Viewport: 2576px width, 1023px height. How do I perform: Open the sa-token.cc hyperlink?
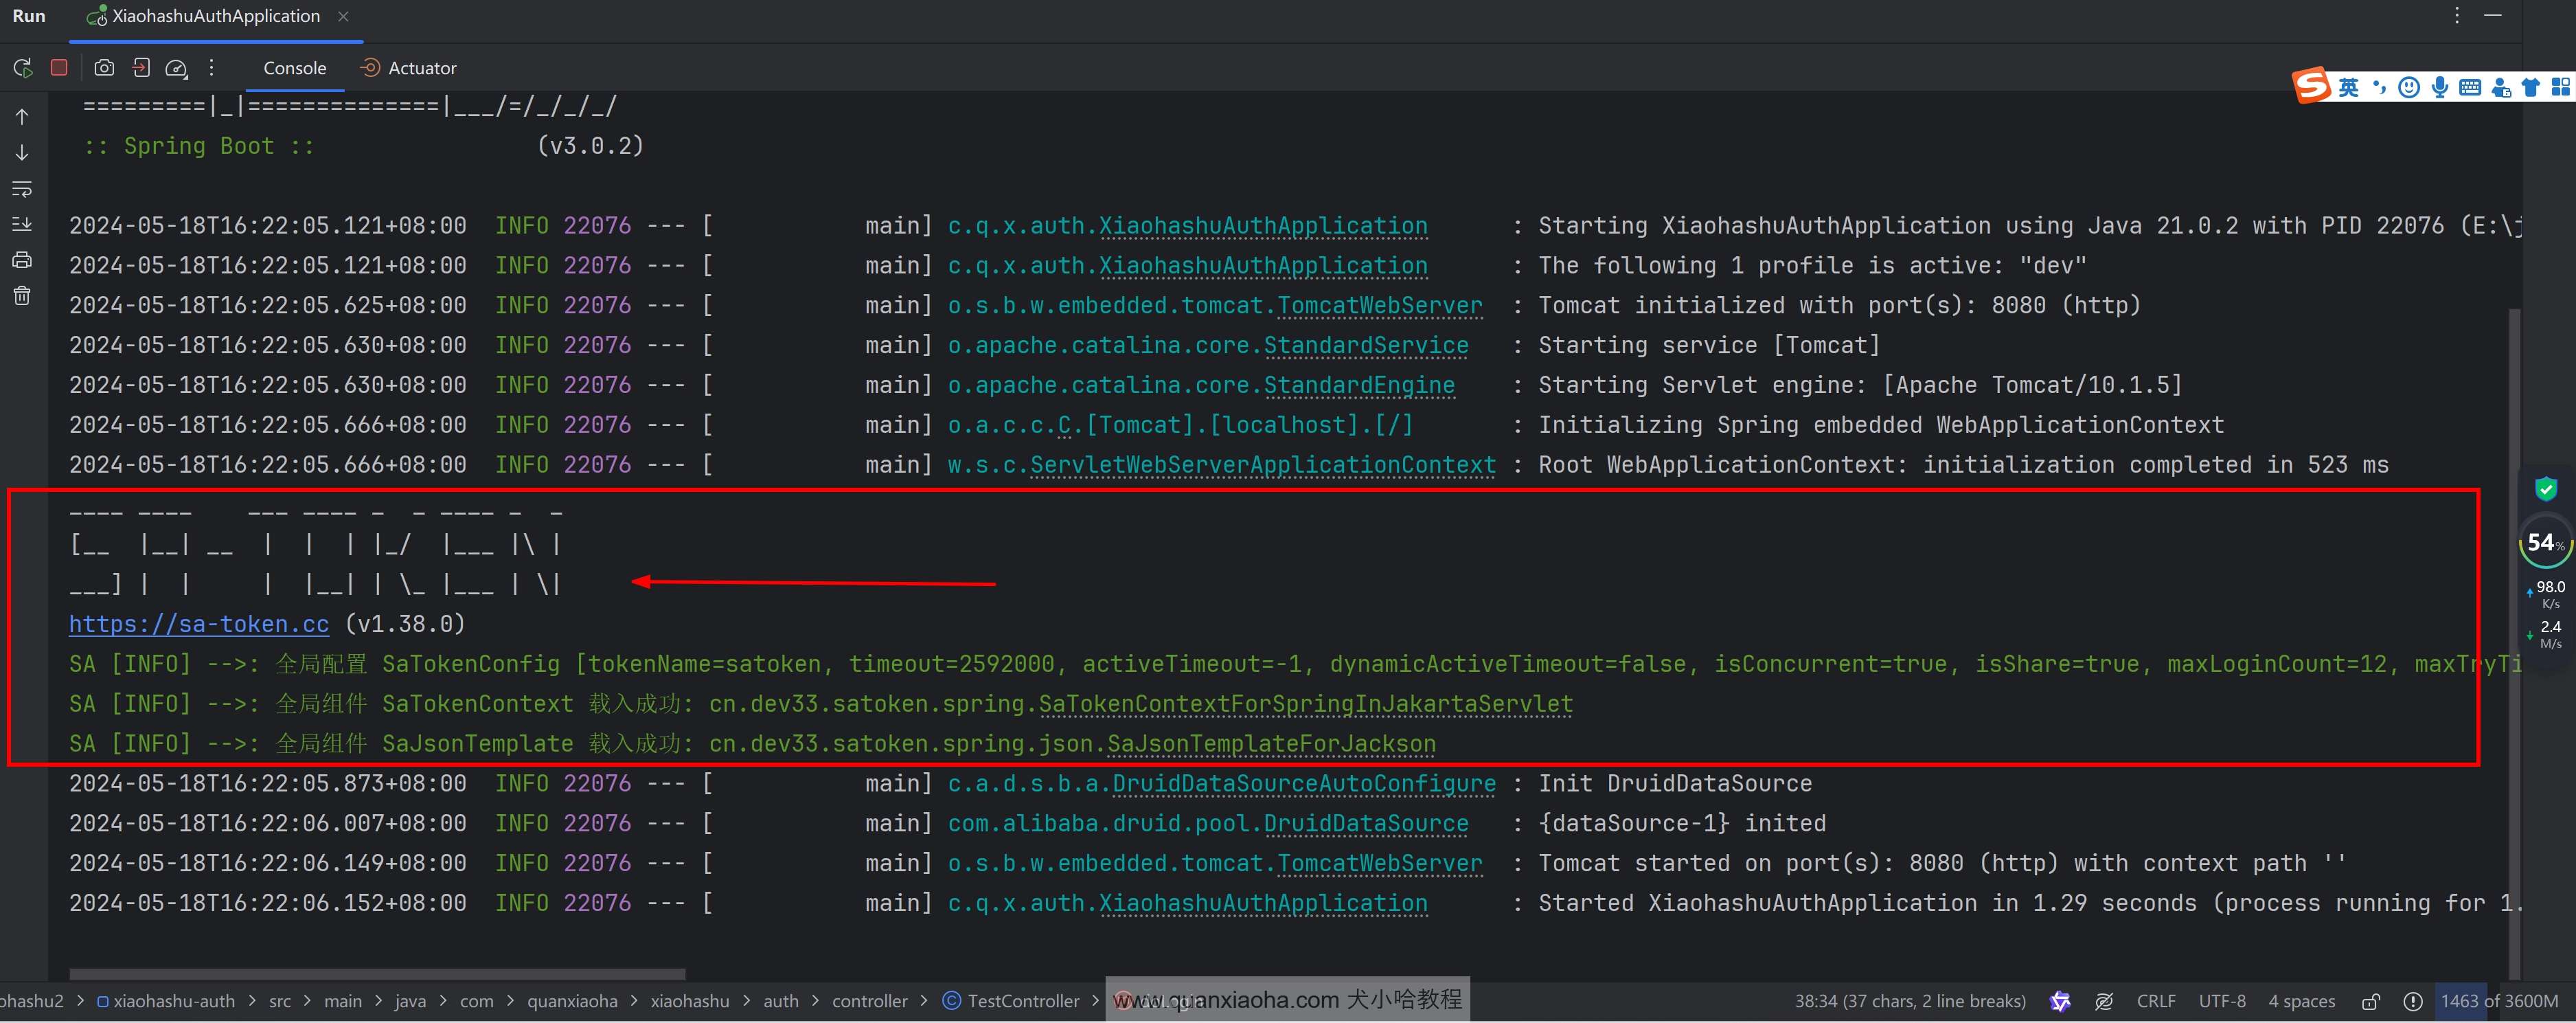[x=198, y=624]
